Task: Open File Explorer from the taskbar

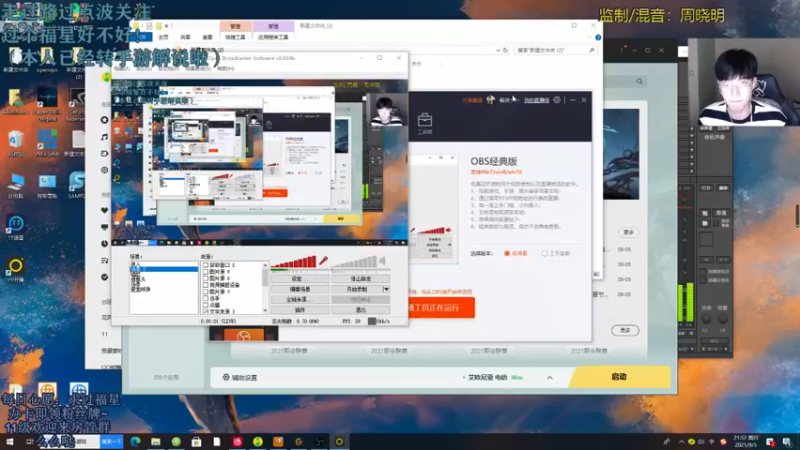Action: pos(156,442)
